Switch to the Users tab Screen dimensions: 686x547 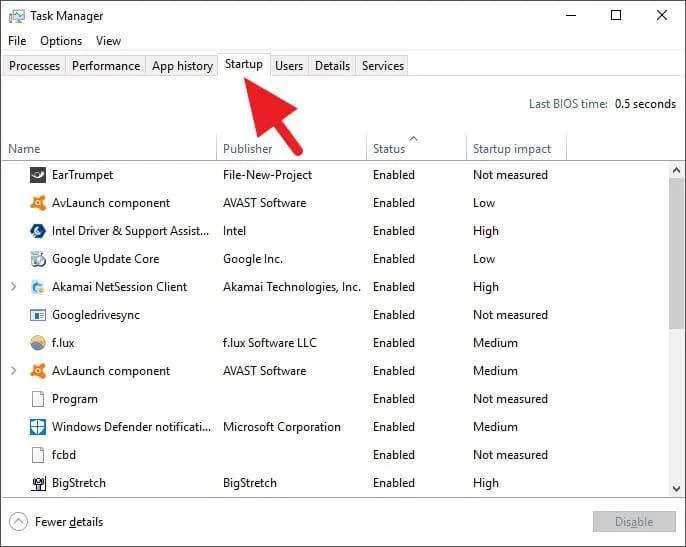coord(289,66)
